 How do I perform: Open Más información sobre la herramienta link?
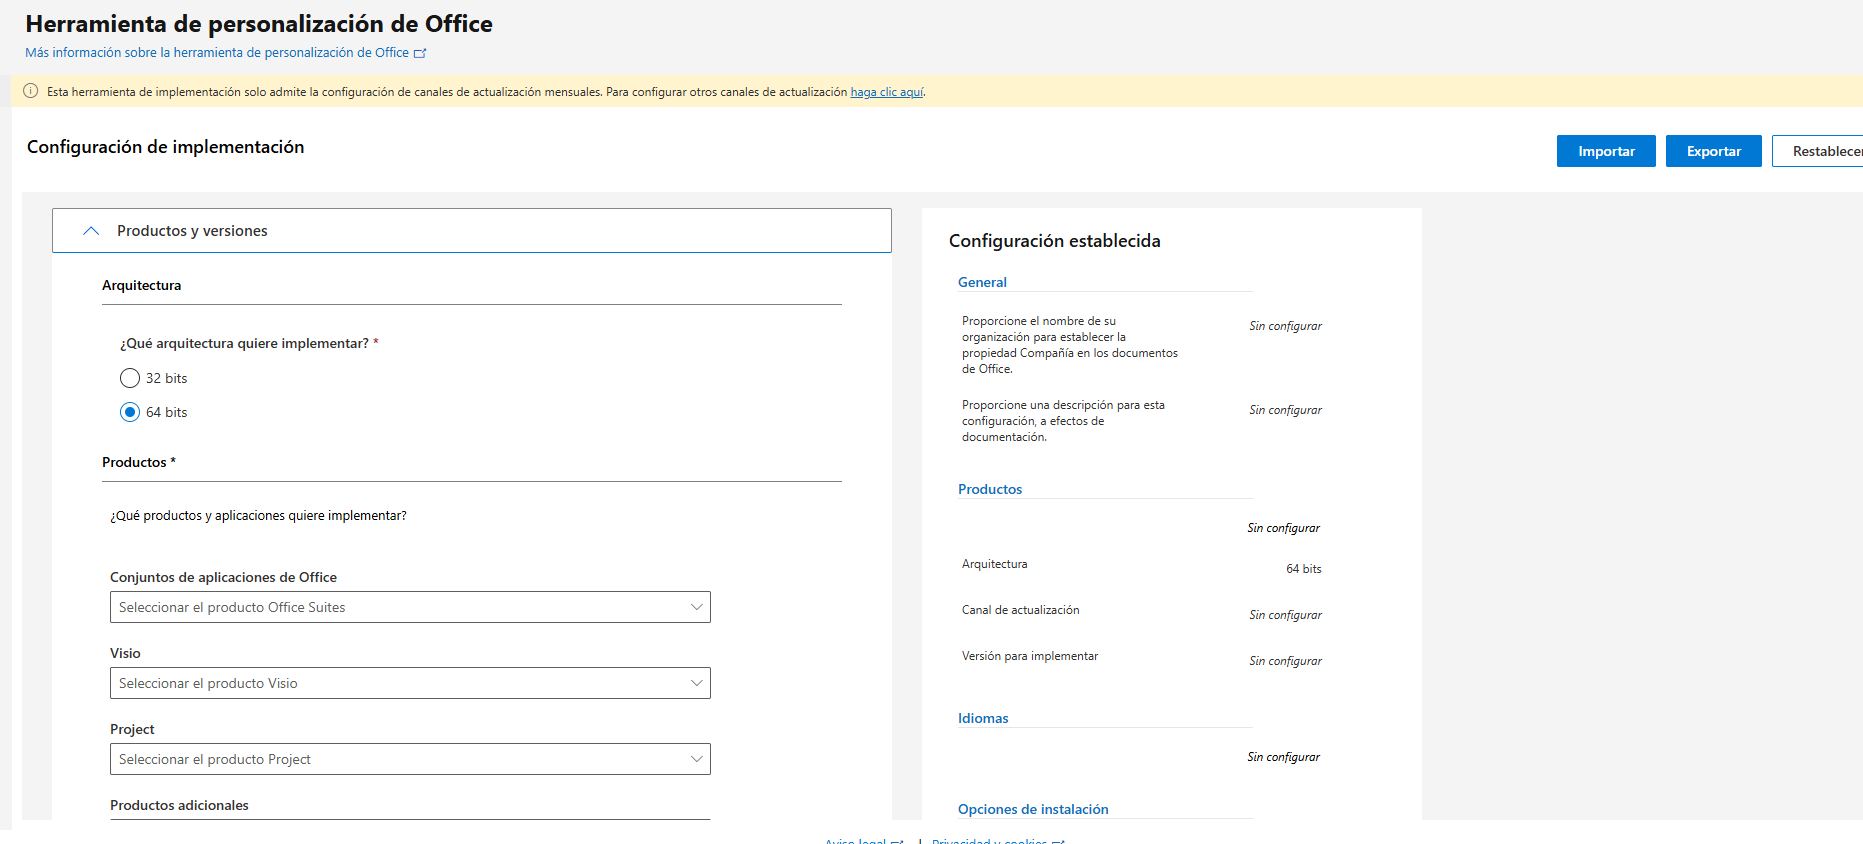click(217, 53)
